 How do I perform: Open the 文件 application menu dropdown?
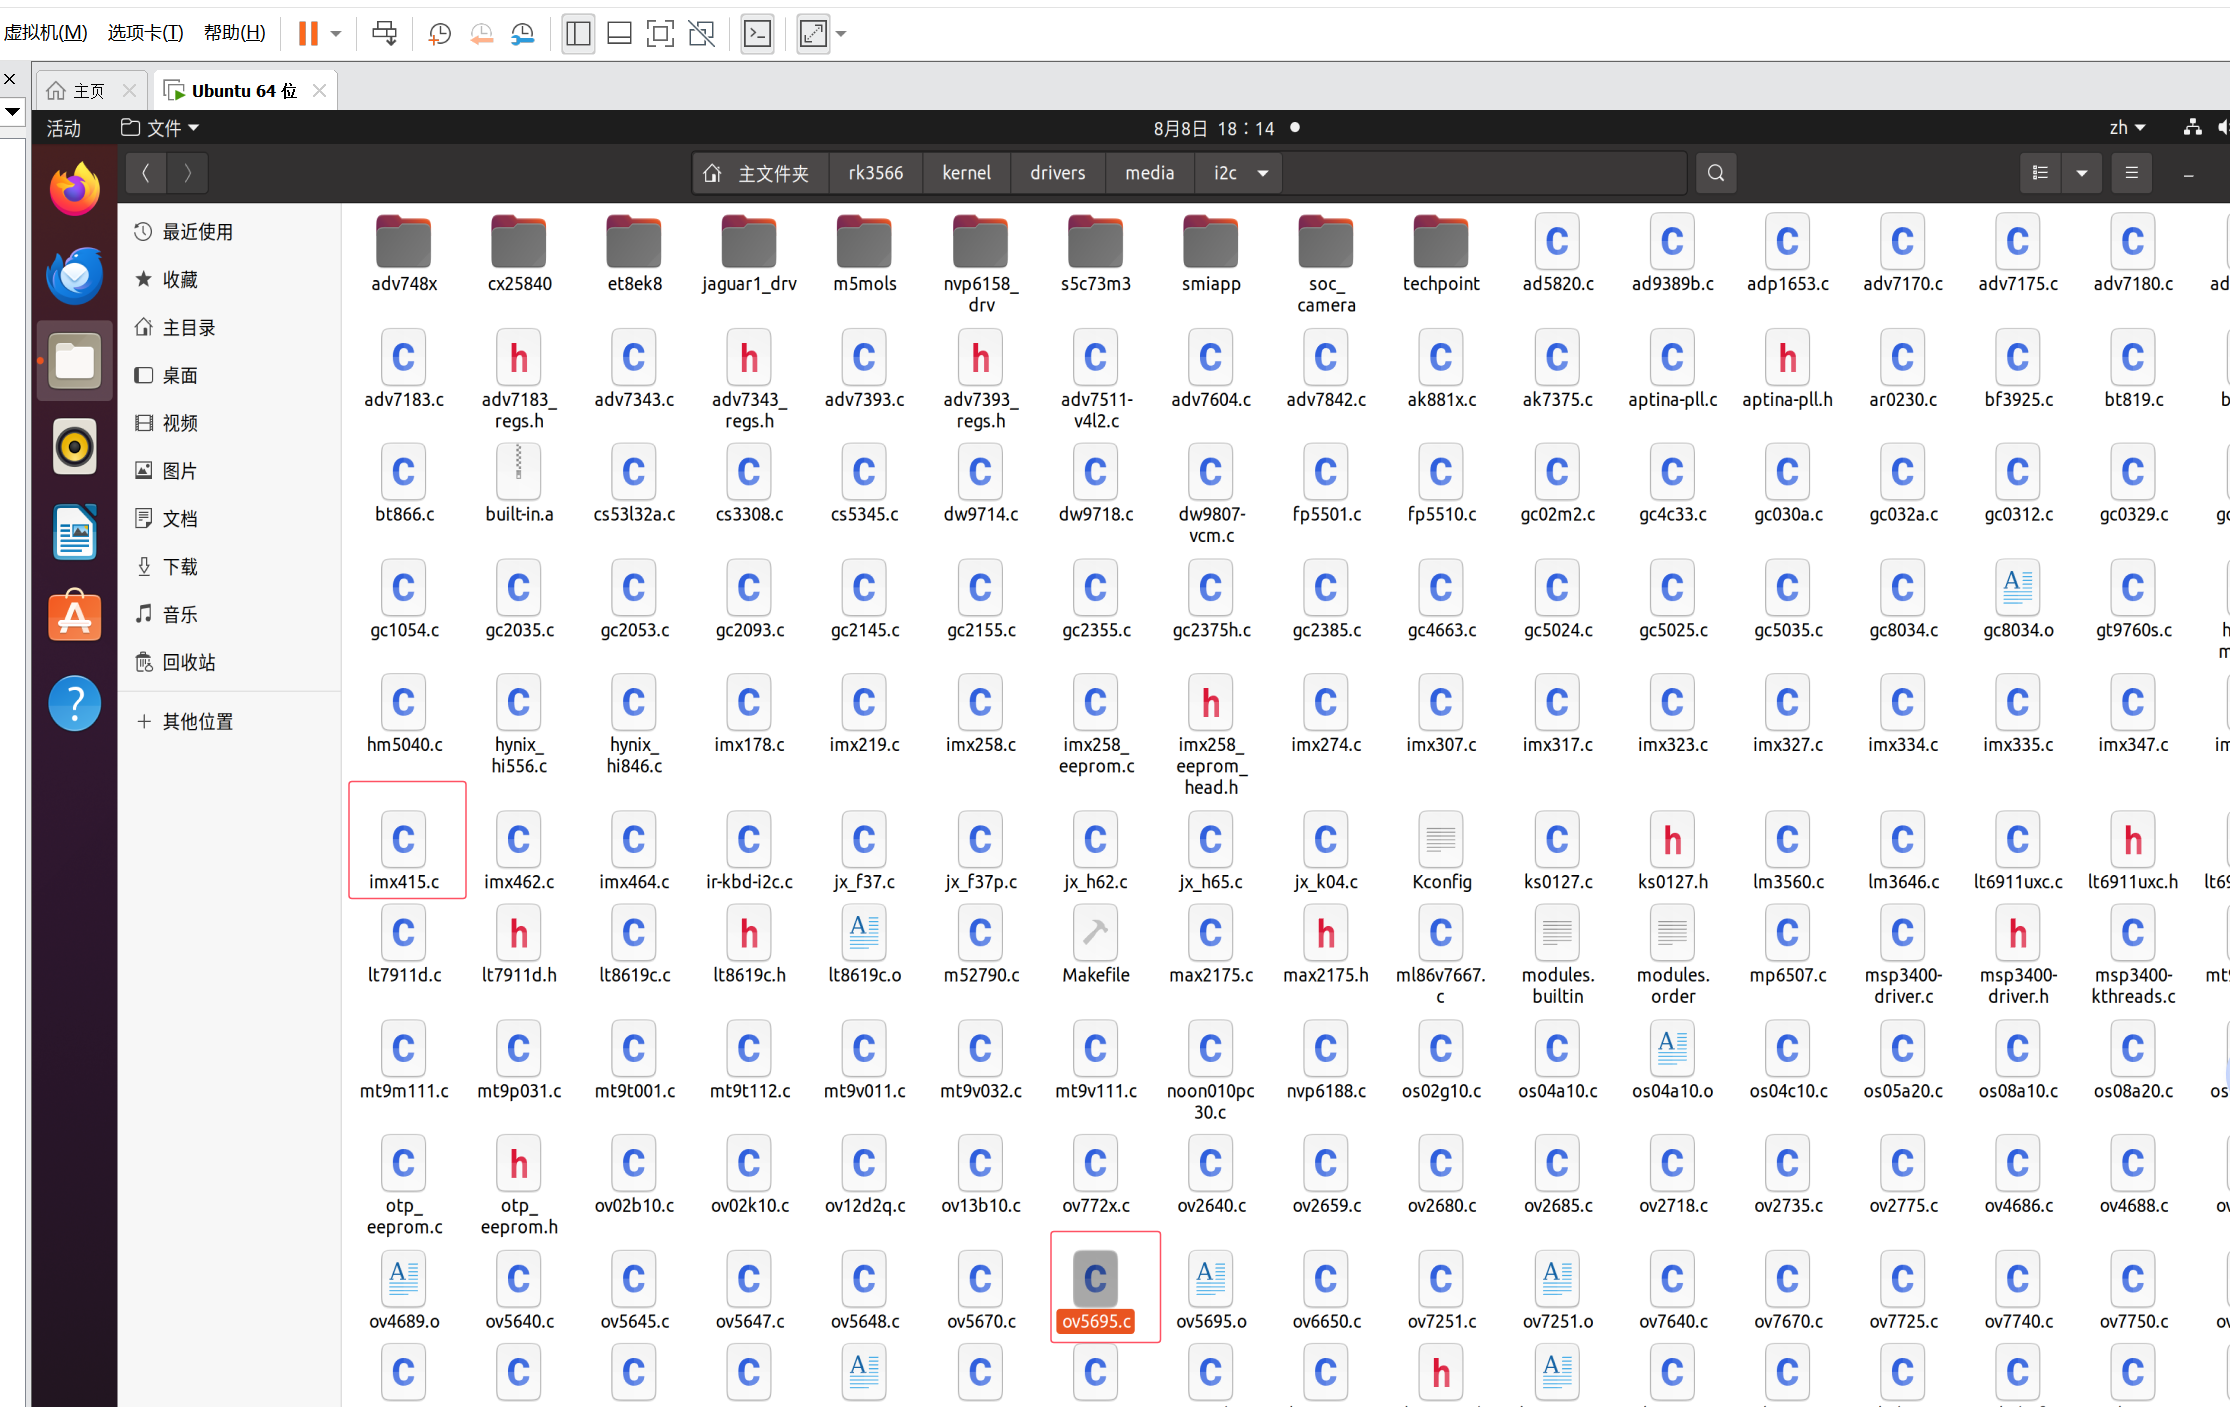pos(160,128)
